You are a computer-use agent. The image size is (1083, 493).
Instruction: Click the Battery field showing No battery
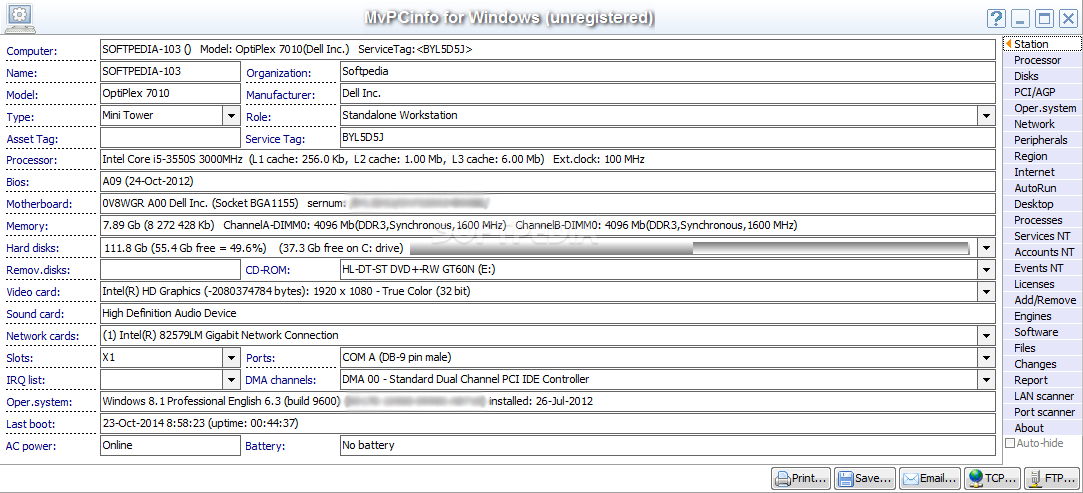[x=667, y=446]
